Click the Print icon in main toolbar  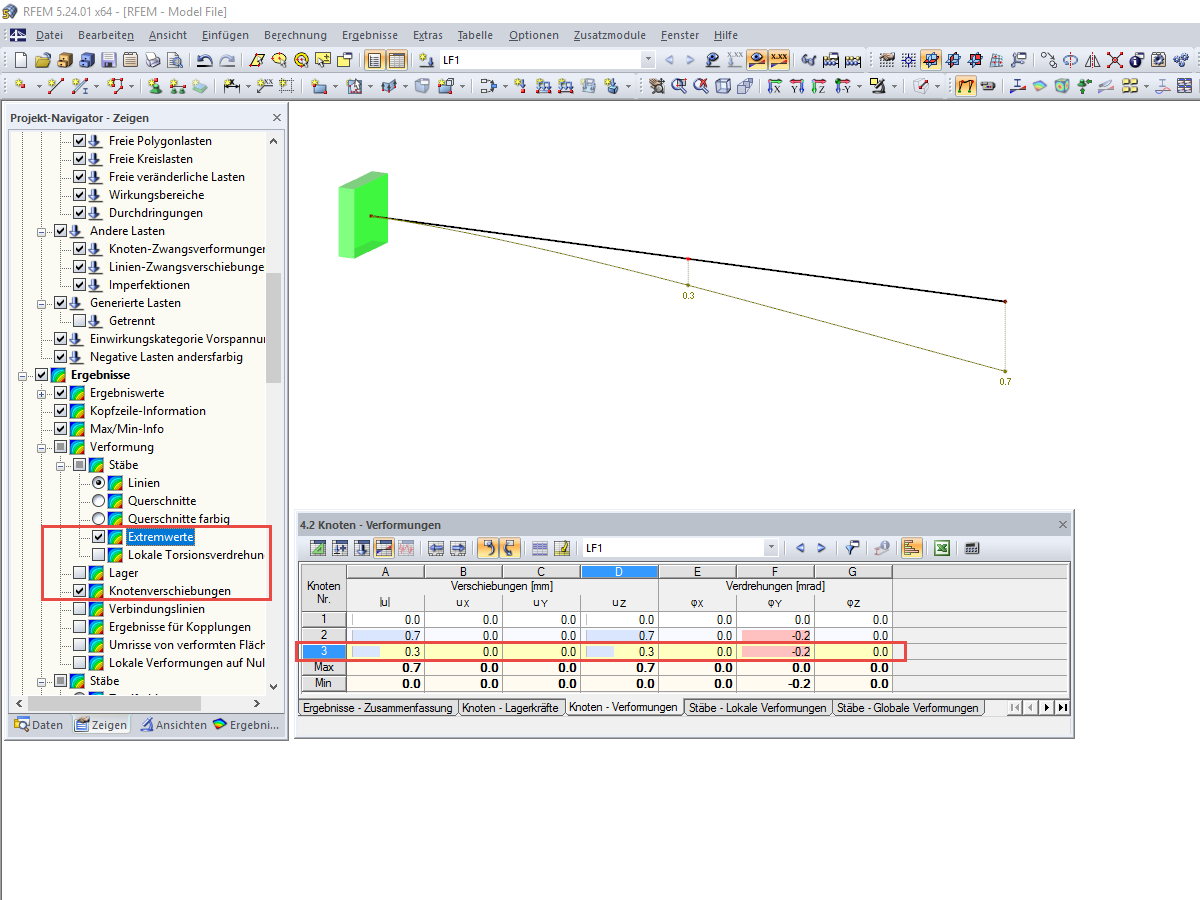153,60
